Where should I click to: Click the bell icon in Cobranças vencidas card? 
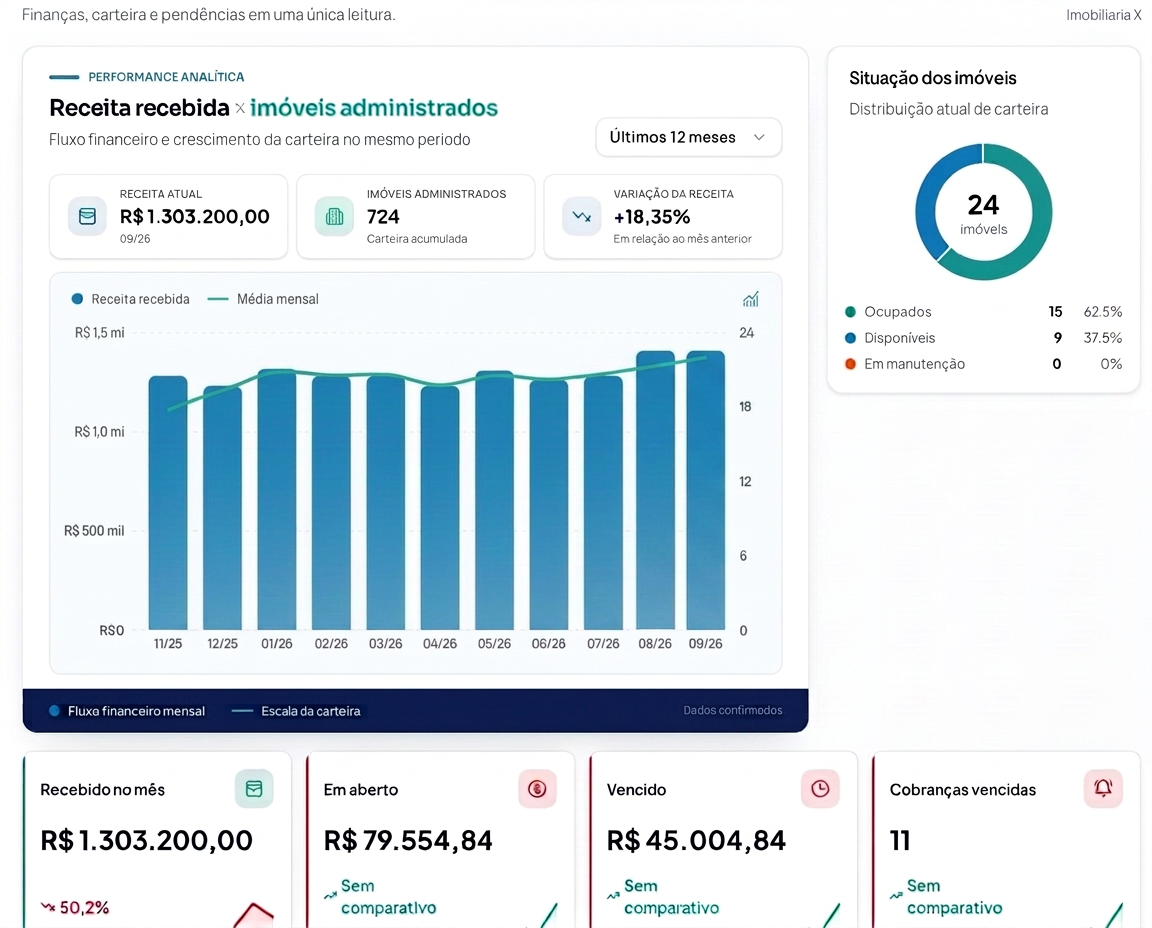click(x=1103, y=788)
